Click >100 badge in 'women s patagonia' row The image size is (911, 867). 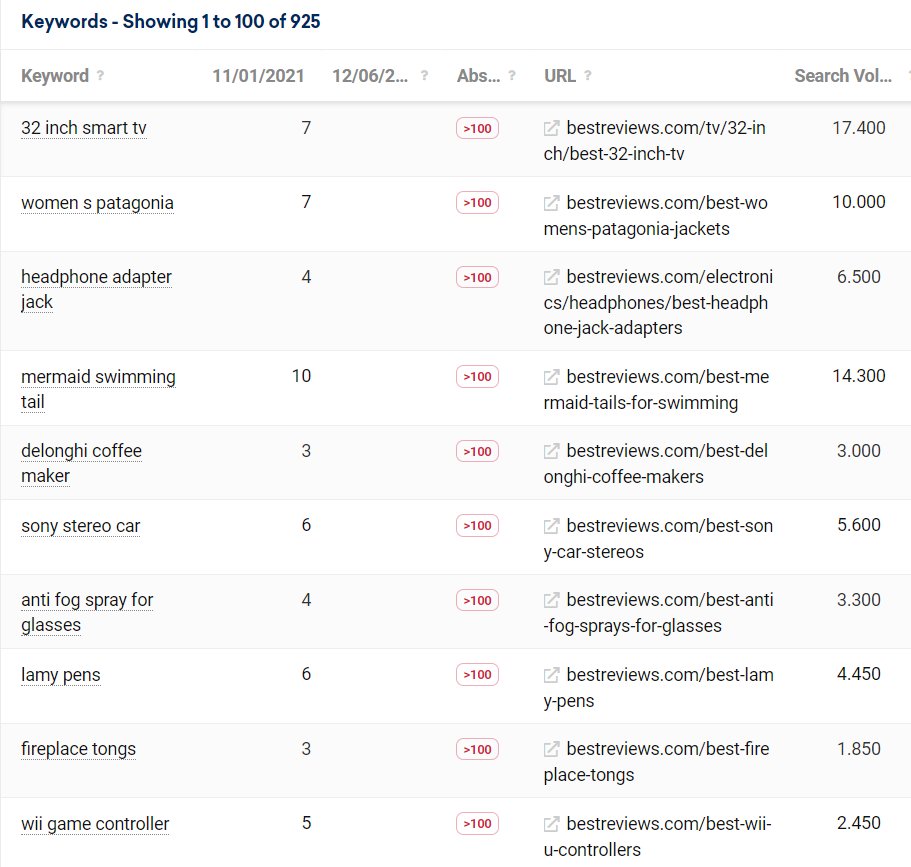(x=478, y=203)
